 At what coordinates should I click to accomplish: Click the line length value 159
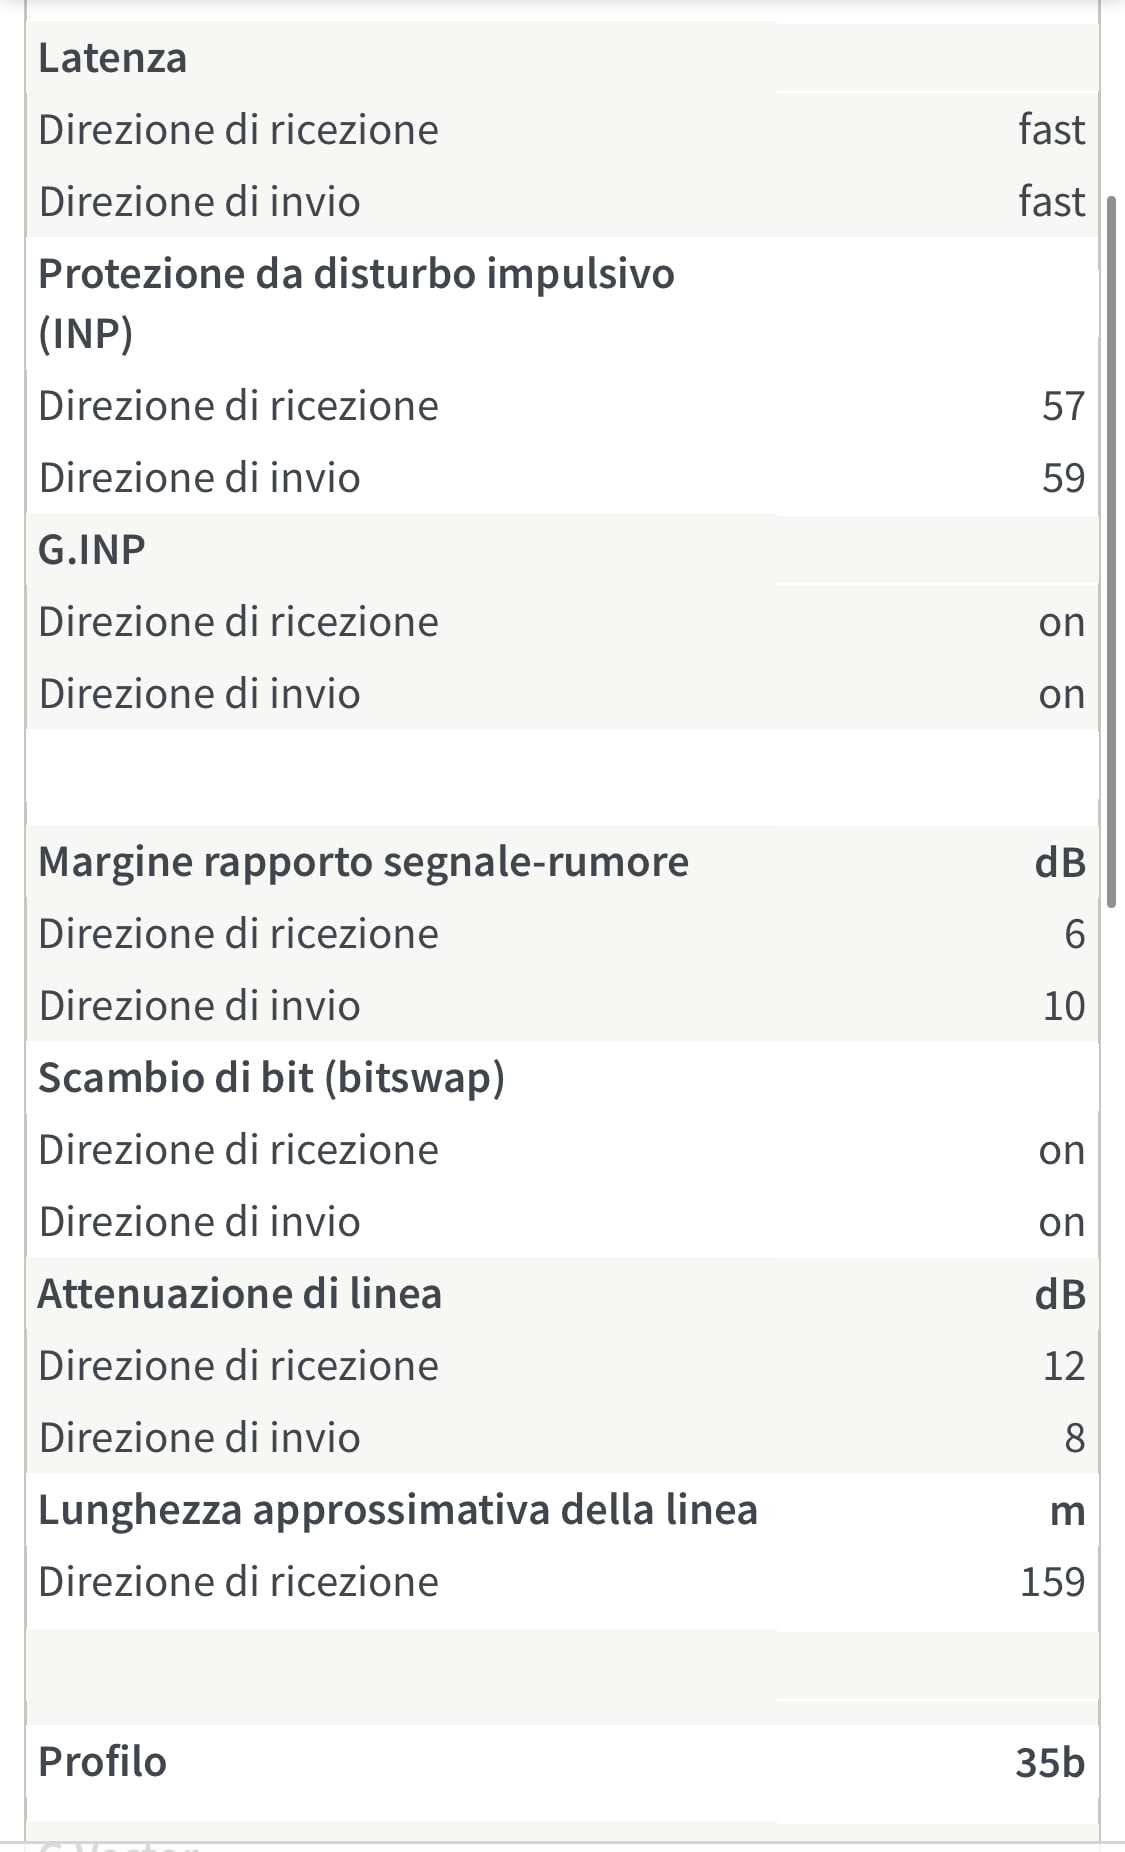point(1052,1582)
